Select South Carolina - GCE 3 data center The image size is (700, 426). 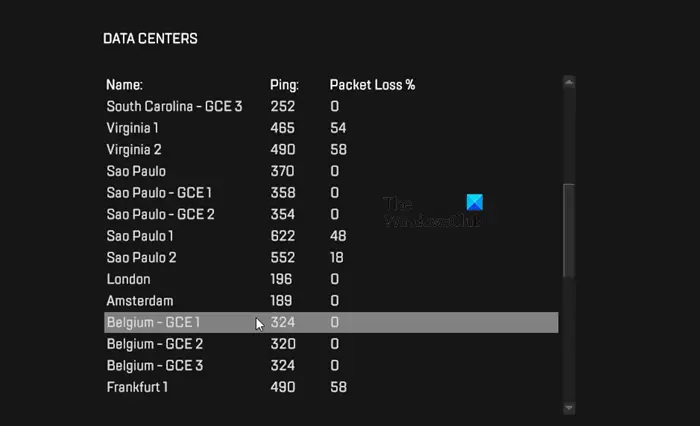[331, 106]
